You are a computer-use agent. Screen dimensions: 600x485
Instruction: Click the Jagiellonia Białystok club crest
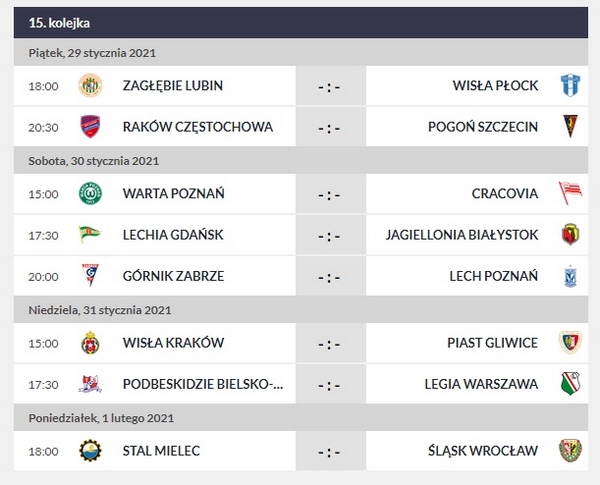569,234
